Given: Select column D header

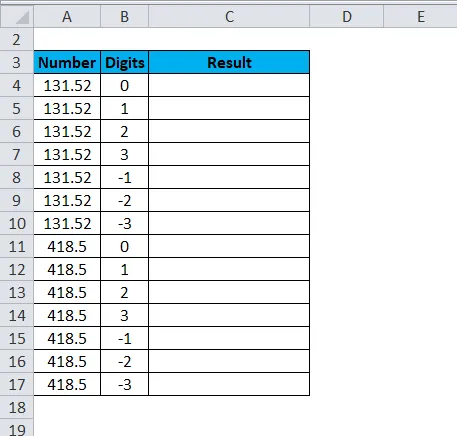Looking at the screenshot, I should pos(347,16).
